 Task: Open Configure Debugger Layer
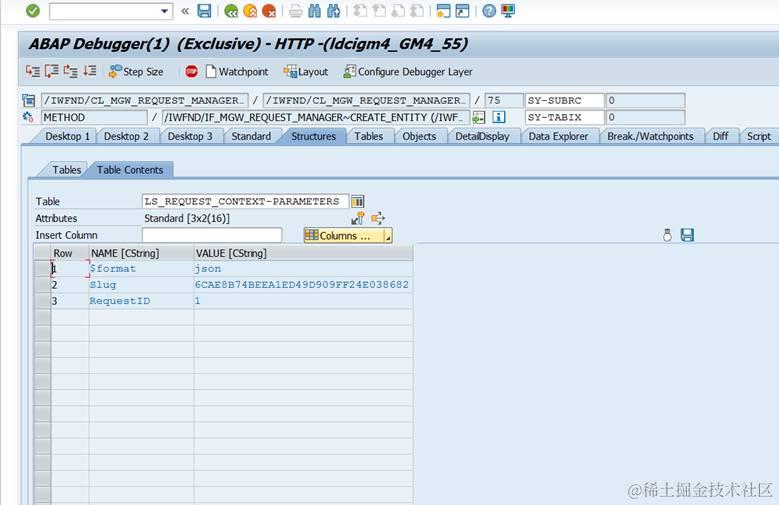(408, 72)
